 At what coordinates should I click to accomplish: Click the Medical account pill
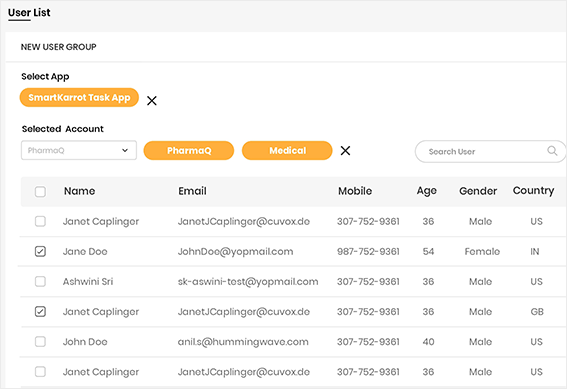click(287, 150)
